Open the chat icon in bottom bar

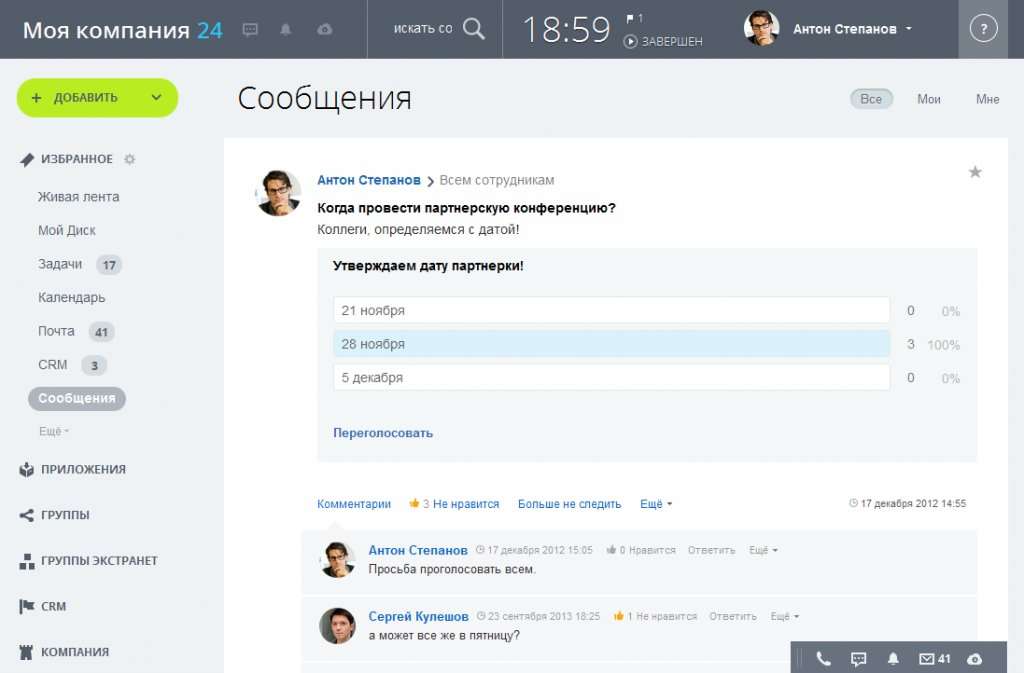[x=858, y=659]
